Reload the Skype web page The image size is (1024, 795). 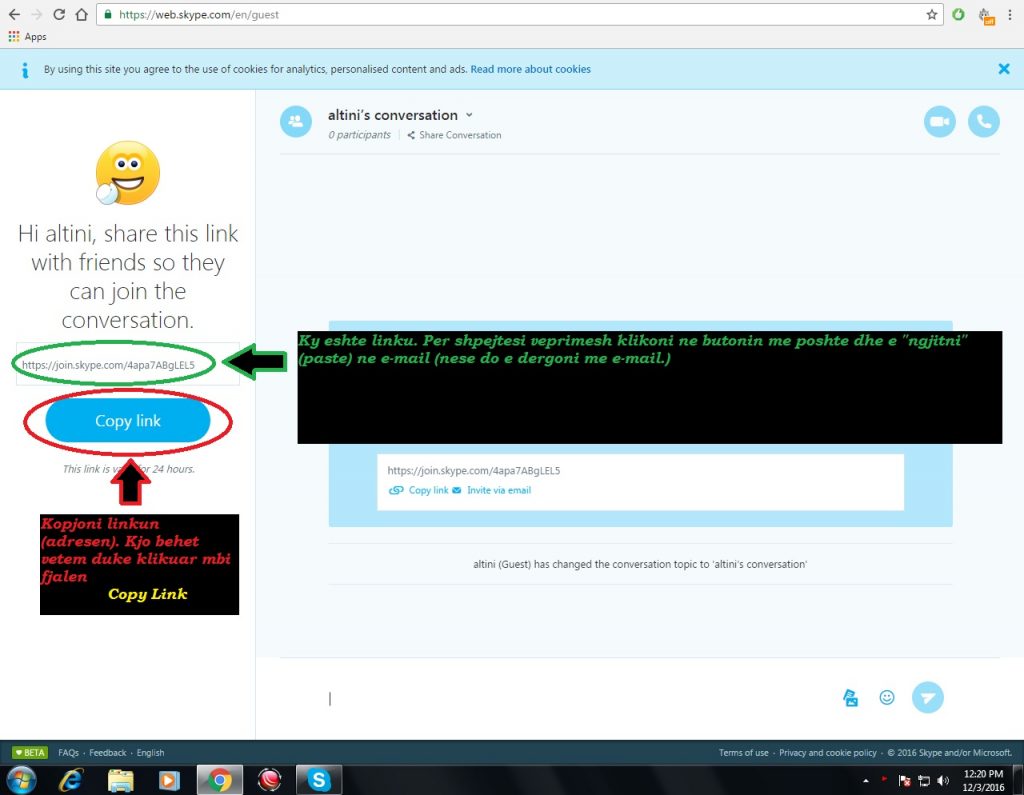pyautogui.click(x=59, y=14)
